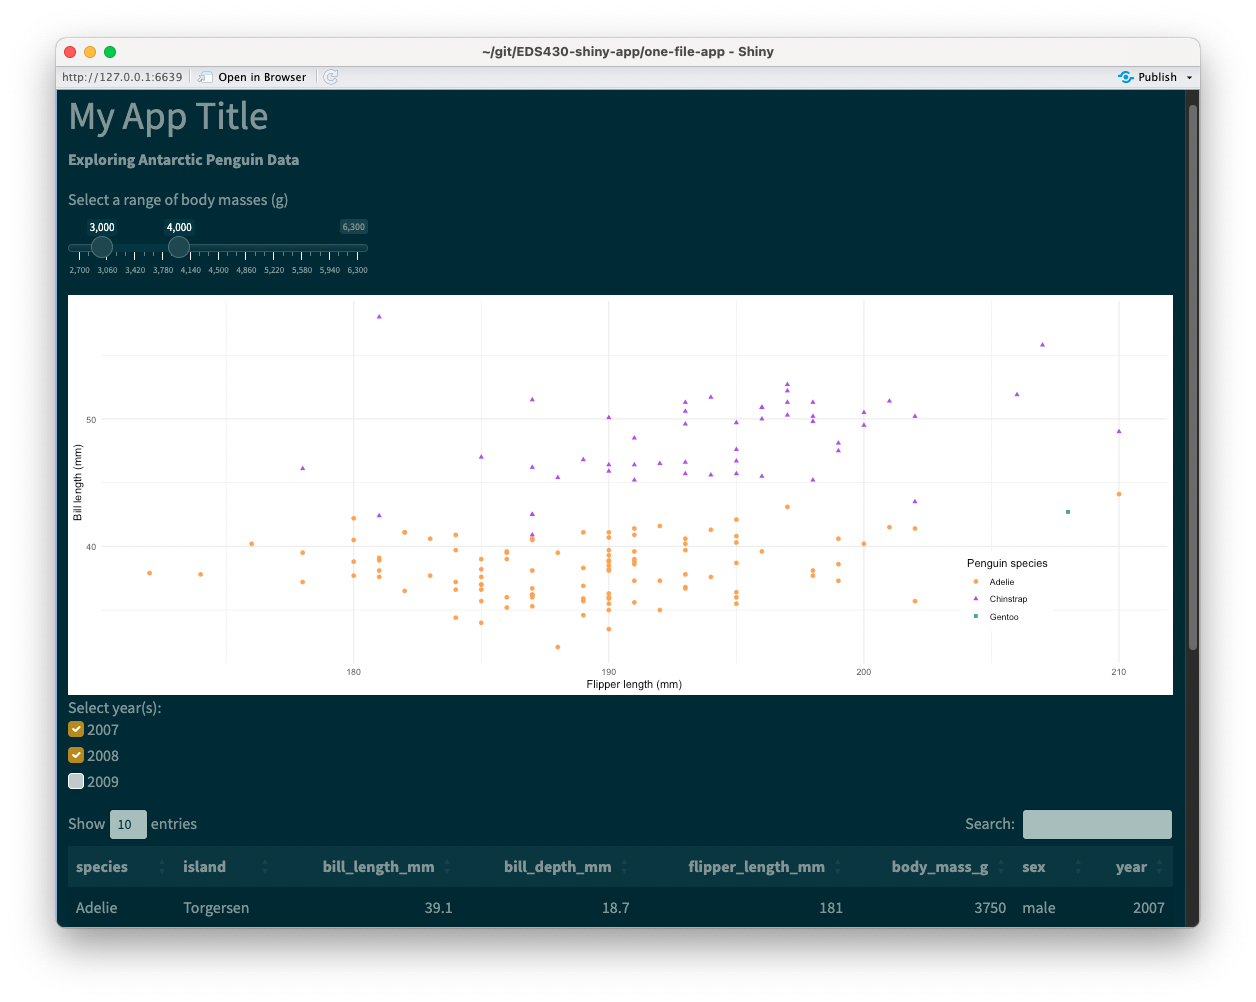Open the Show entries per page selector
This screenshot has width=1256, height=1002.
[x=127, y=824]
